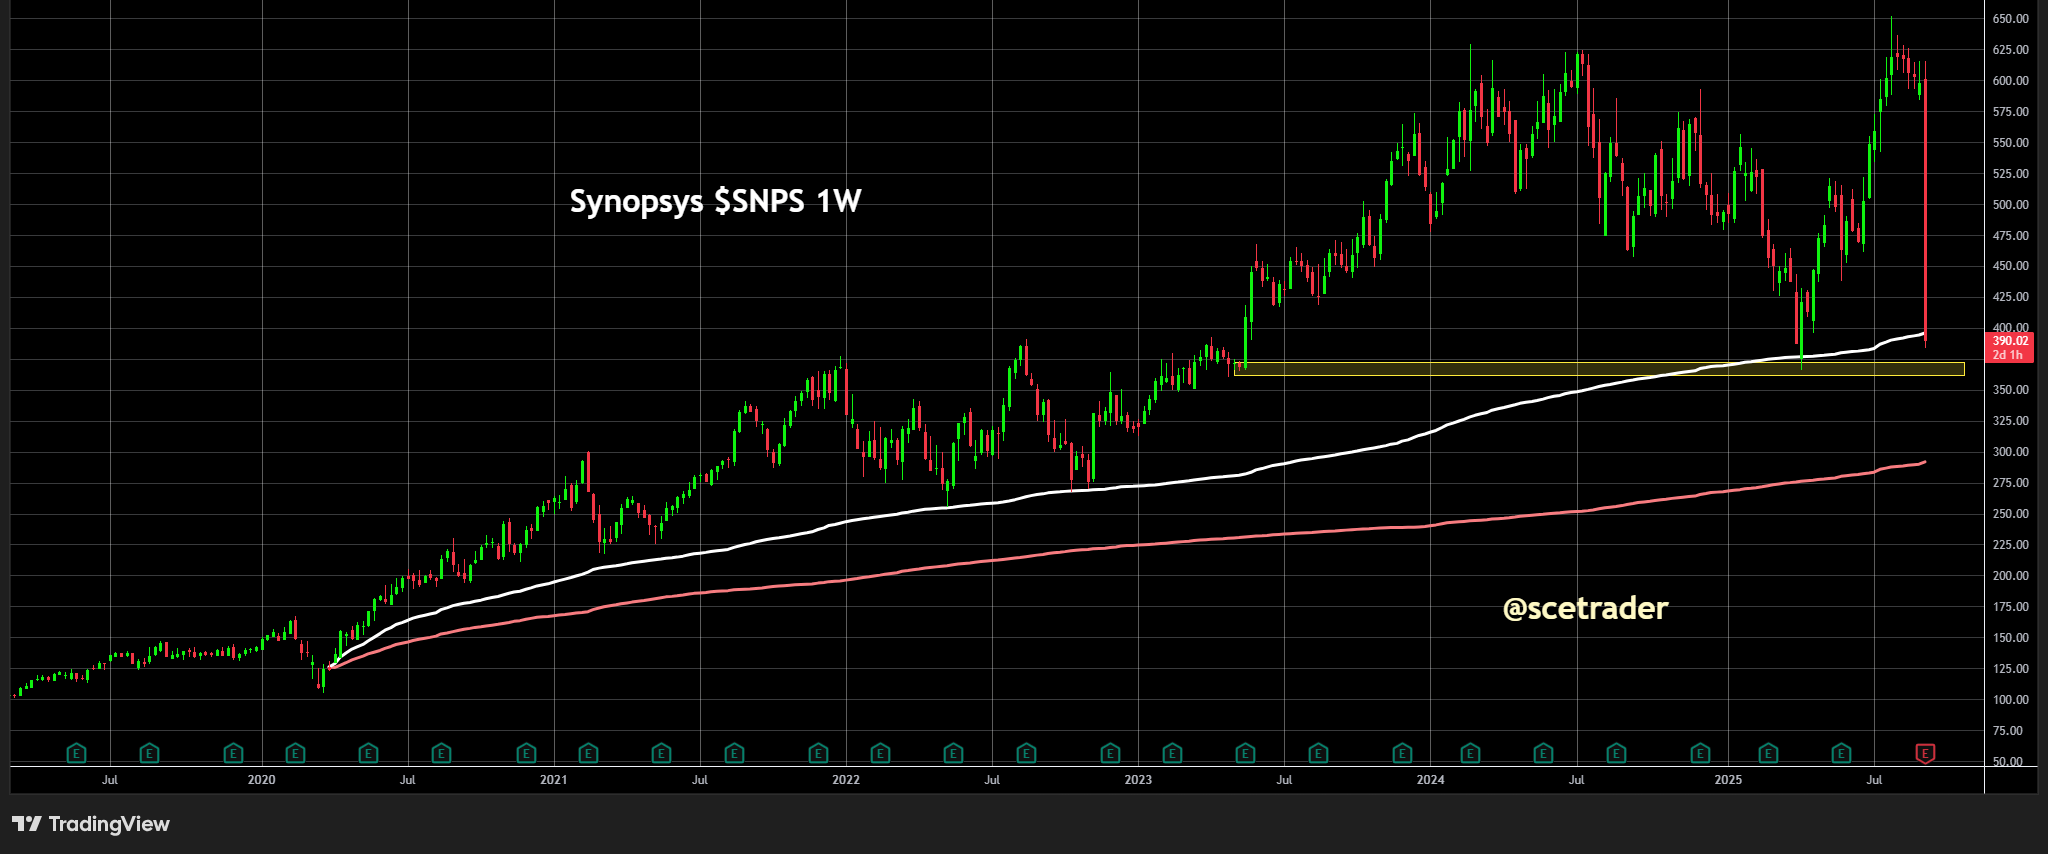Click the 2020 label on the time axis
Viewport: 2048px width, 854px height.
(x=261, y=780)
